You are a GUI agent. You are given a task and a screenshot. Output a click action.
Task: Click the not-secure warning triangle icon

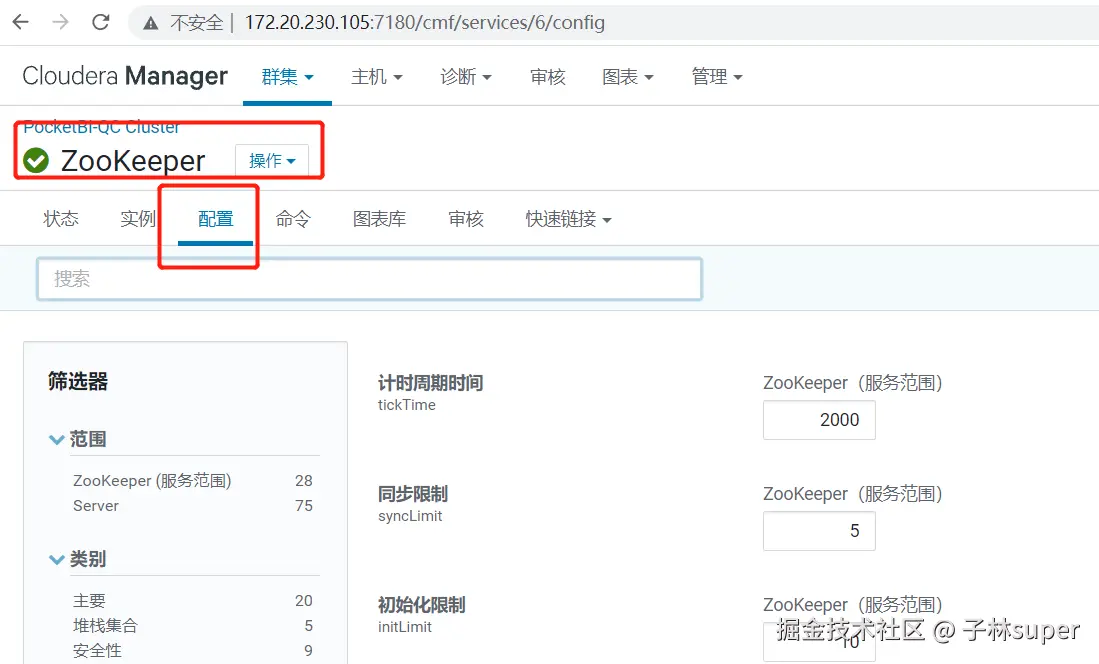point(150,23)
